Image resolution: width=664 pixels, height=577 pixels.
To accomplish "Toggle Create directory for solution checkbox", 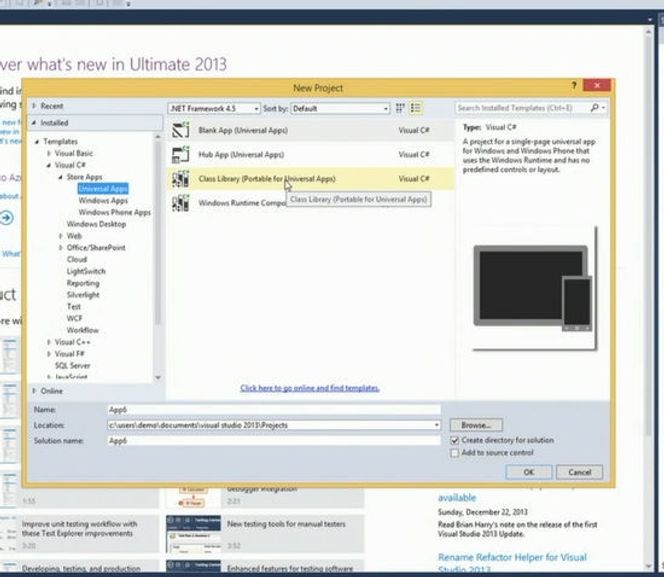I will (454, 440).
